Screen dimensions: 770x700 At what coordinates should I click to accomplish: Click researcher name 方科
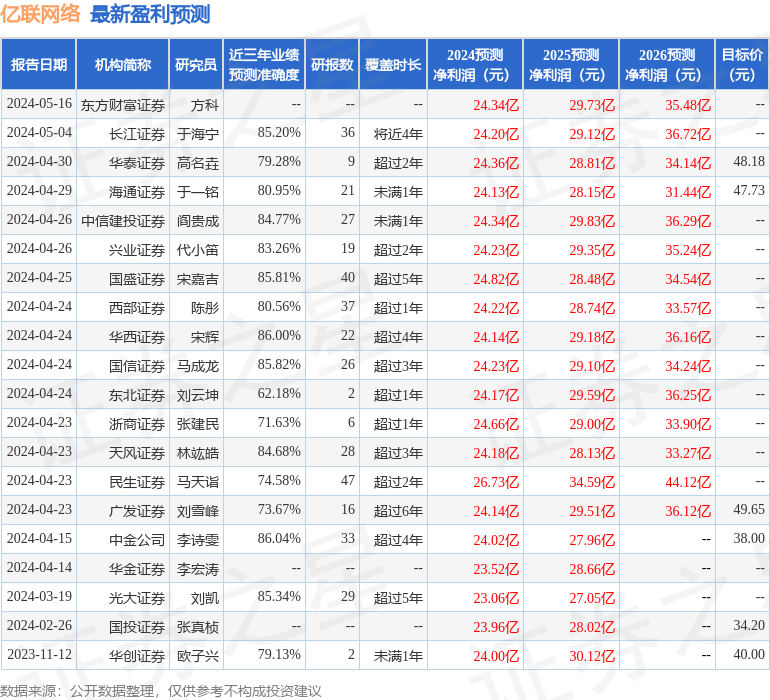click(205, 105)
